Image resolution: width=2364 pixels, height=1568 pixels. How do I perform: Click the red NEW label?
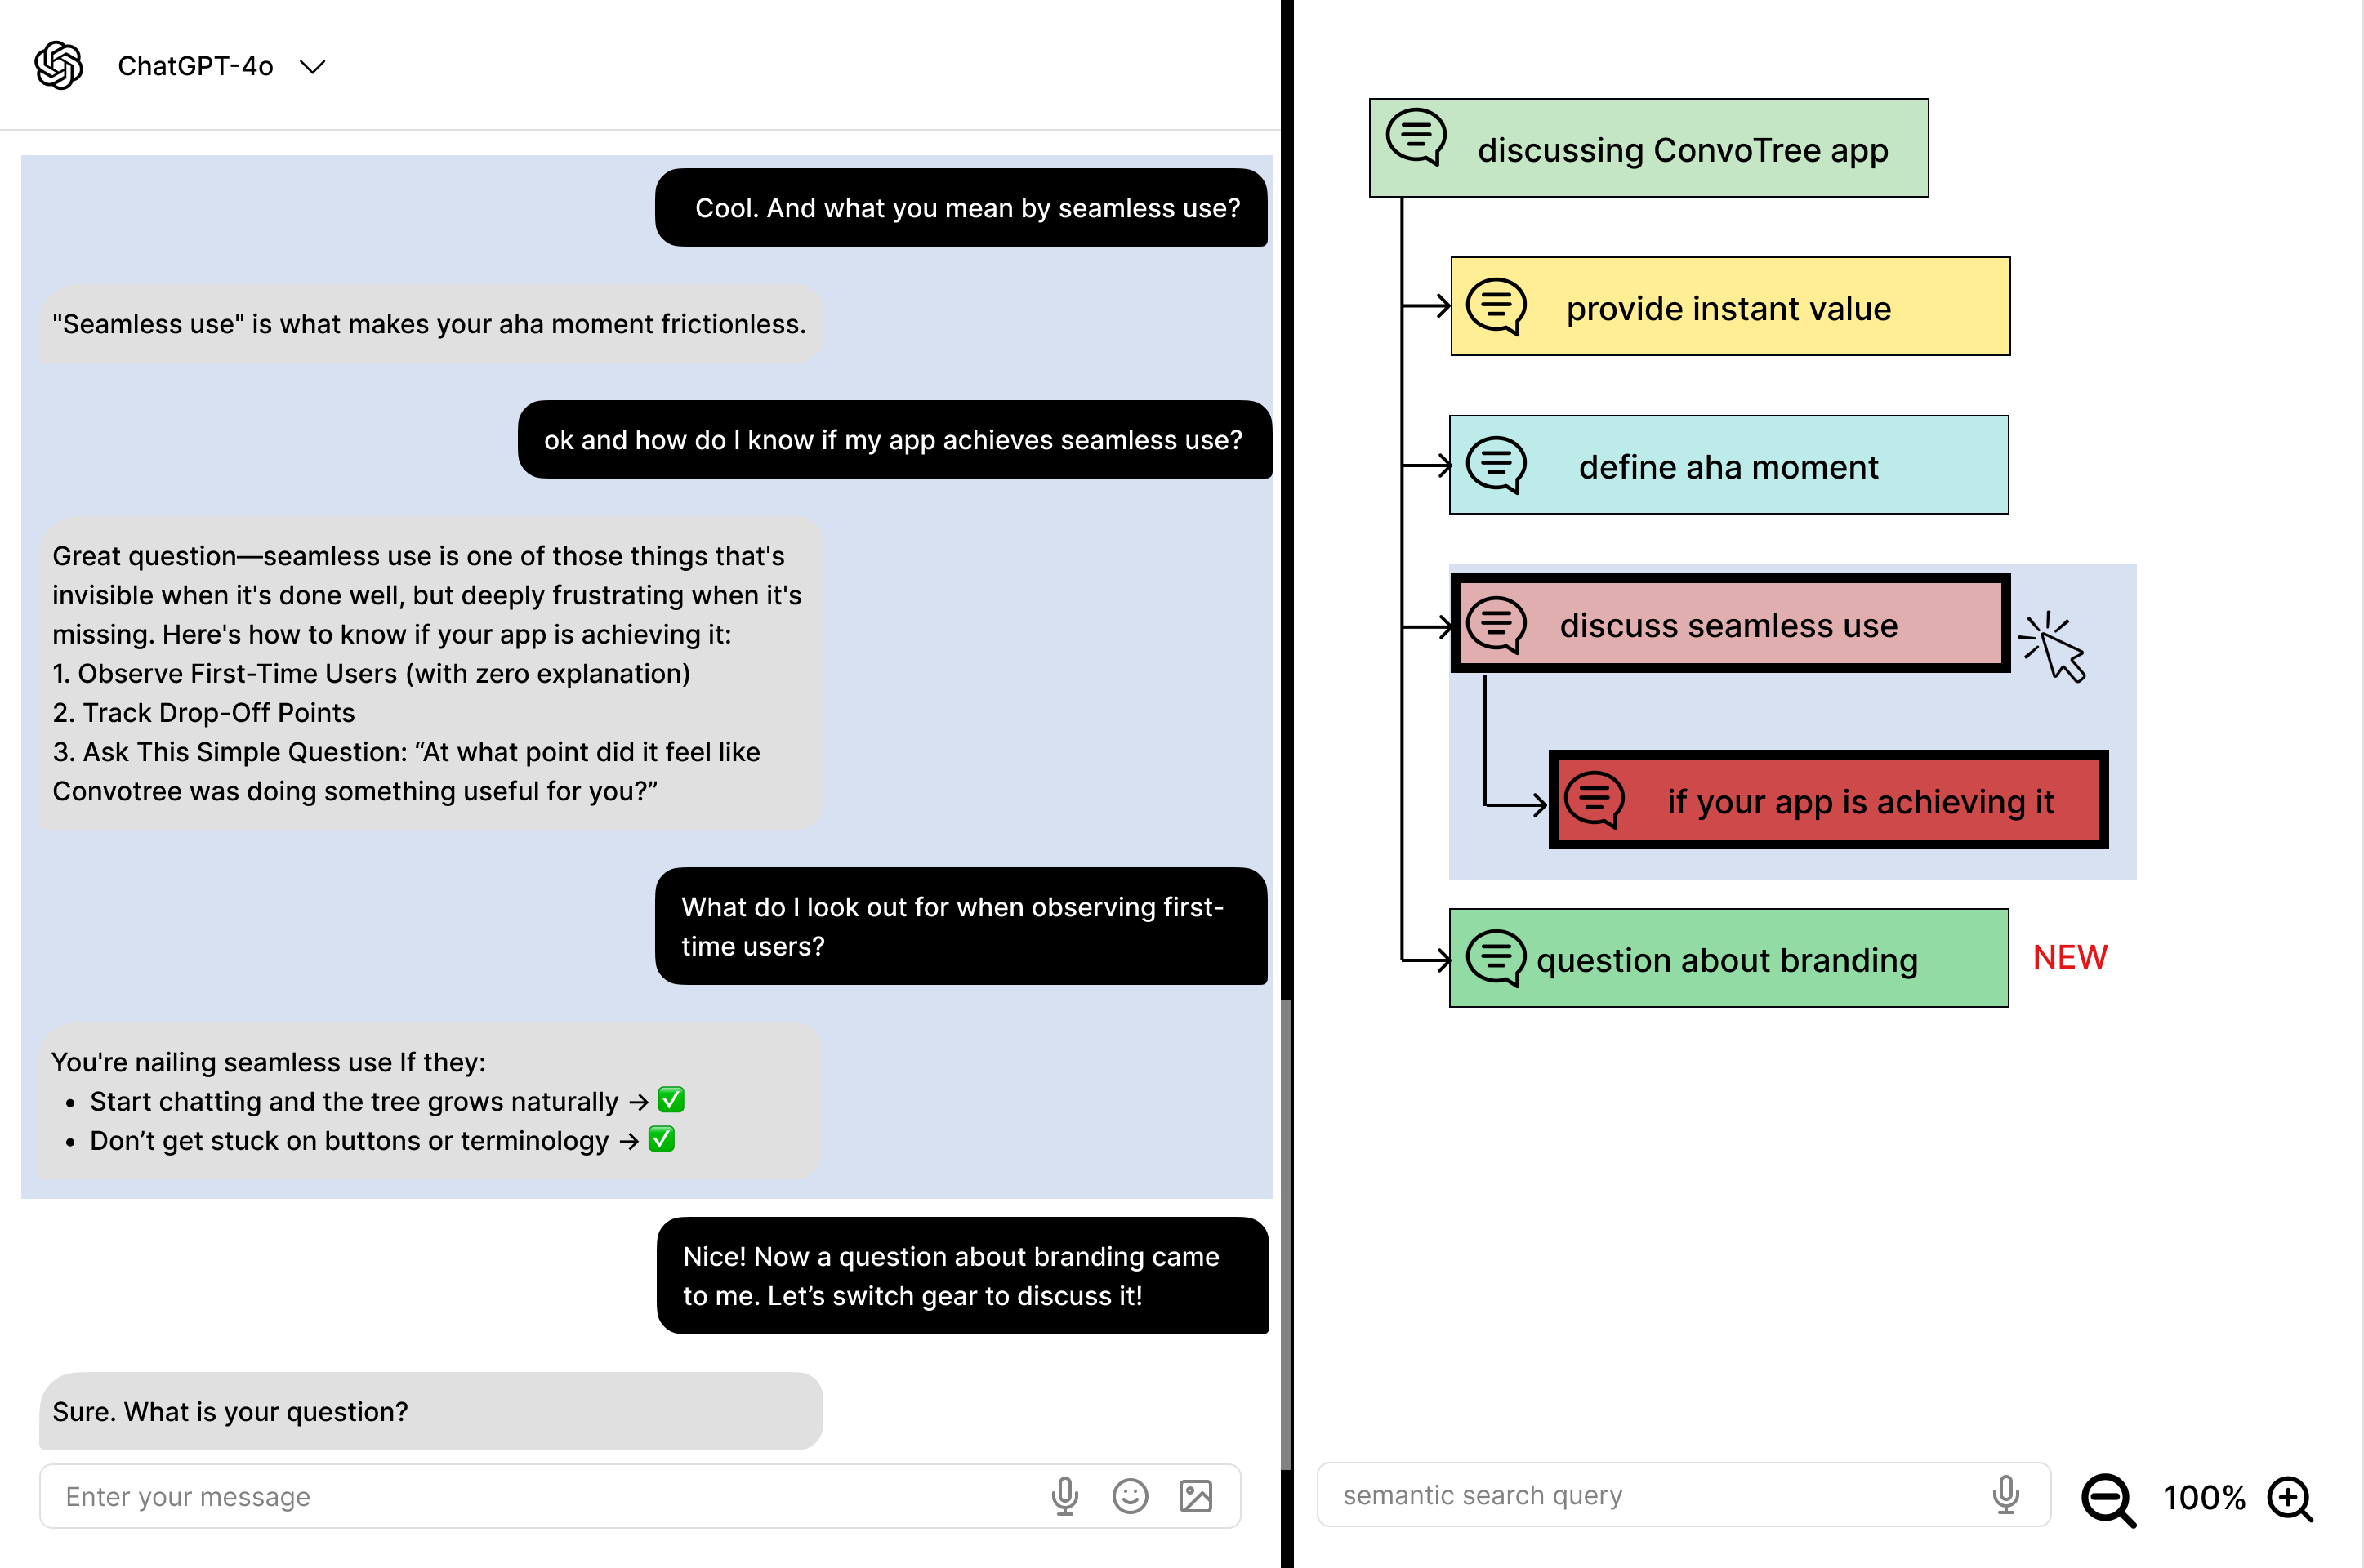coord(2070,957)
